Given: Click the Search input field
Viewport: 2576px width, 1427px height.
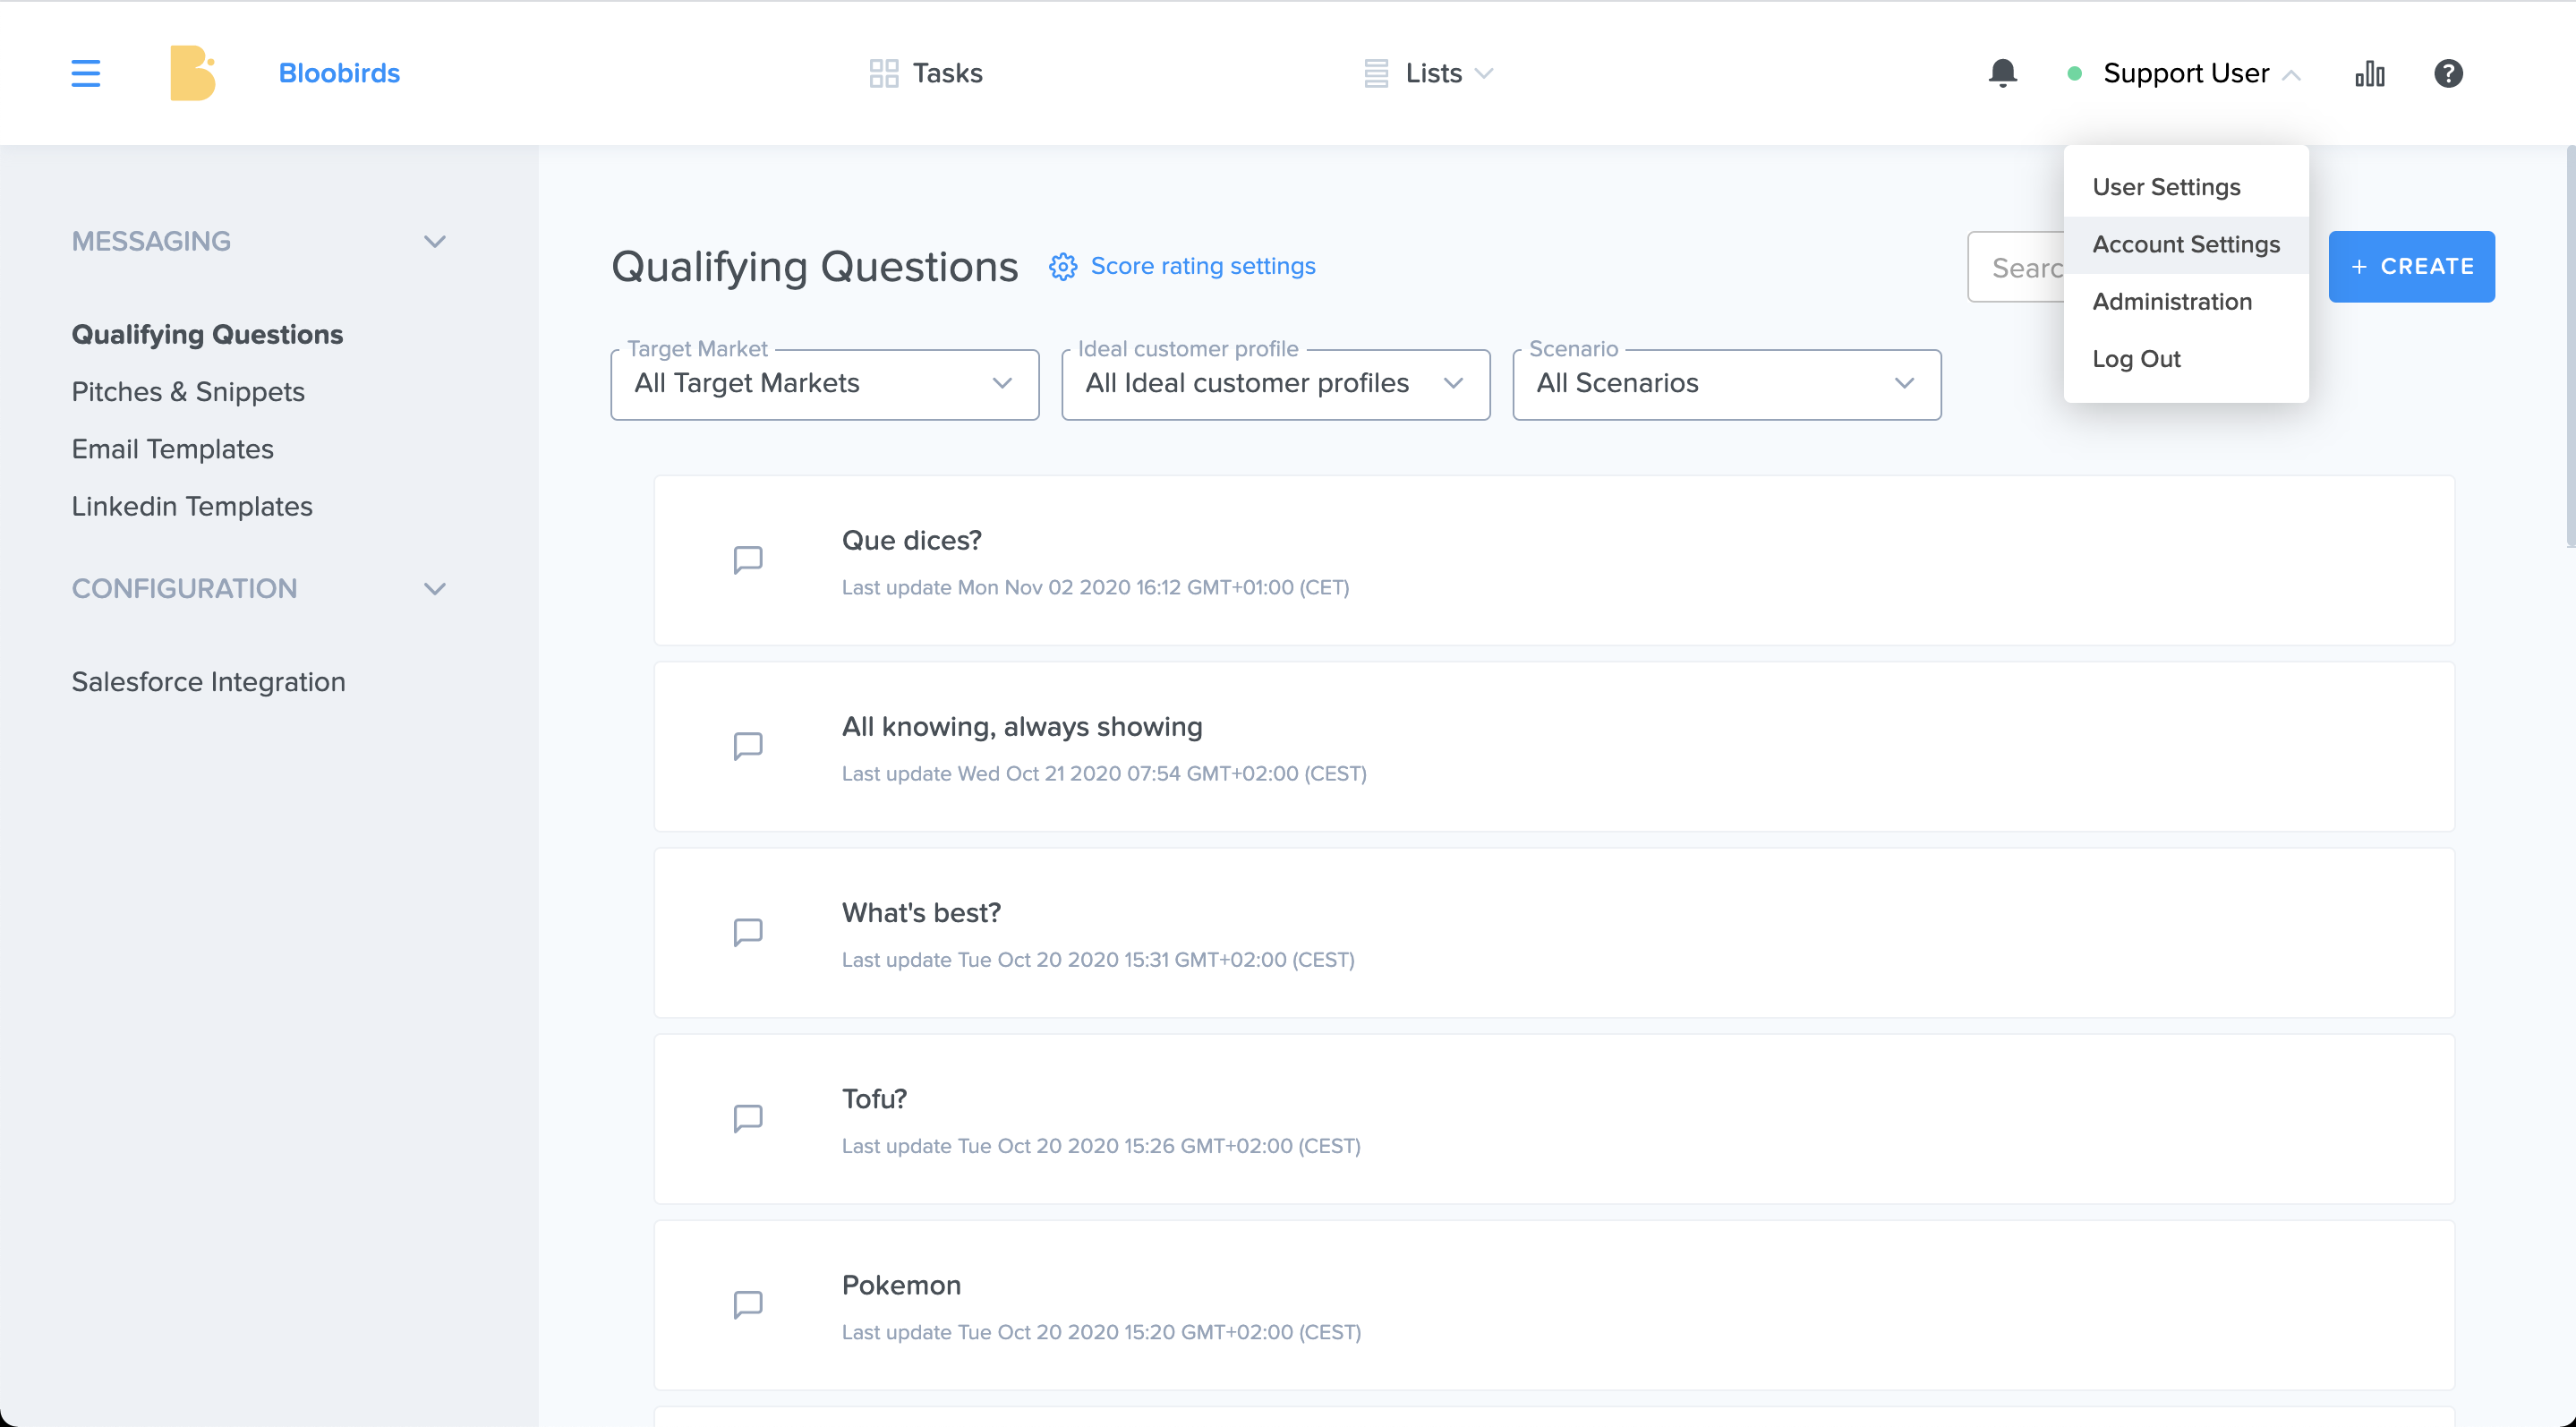Looking at the screenshot, I should 2017,267.
